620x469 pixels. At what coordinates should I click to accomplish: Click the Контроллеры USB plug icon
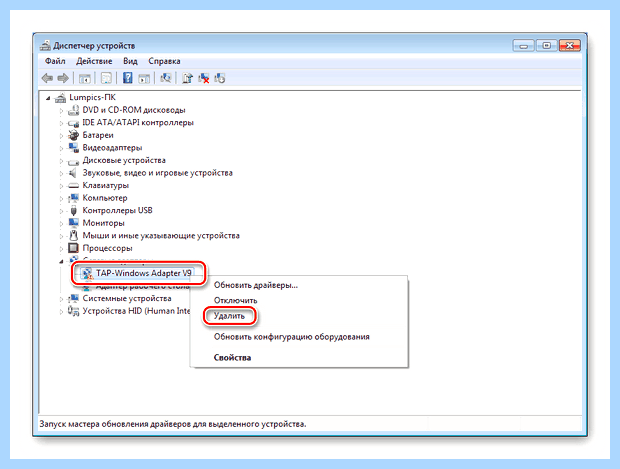(74, 210)
